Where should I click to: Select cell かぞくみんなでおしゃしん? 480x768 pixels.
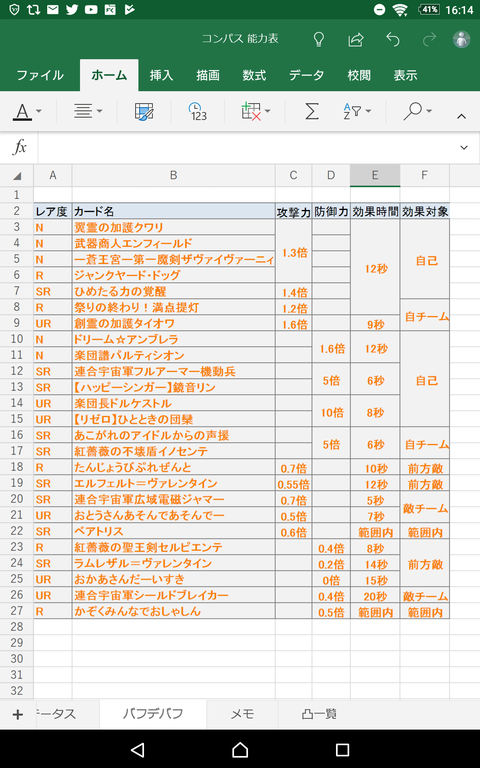(173, 611)
